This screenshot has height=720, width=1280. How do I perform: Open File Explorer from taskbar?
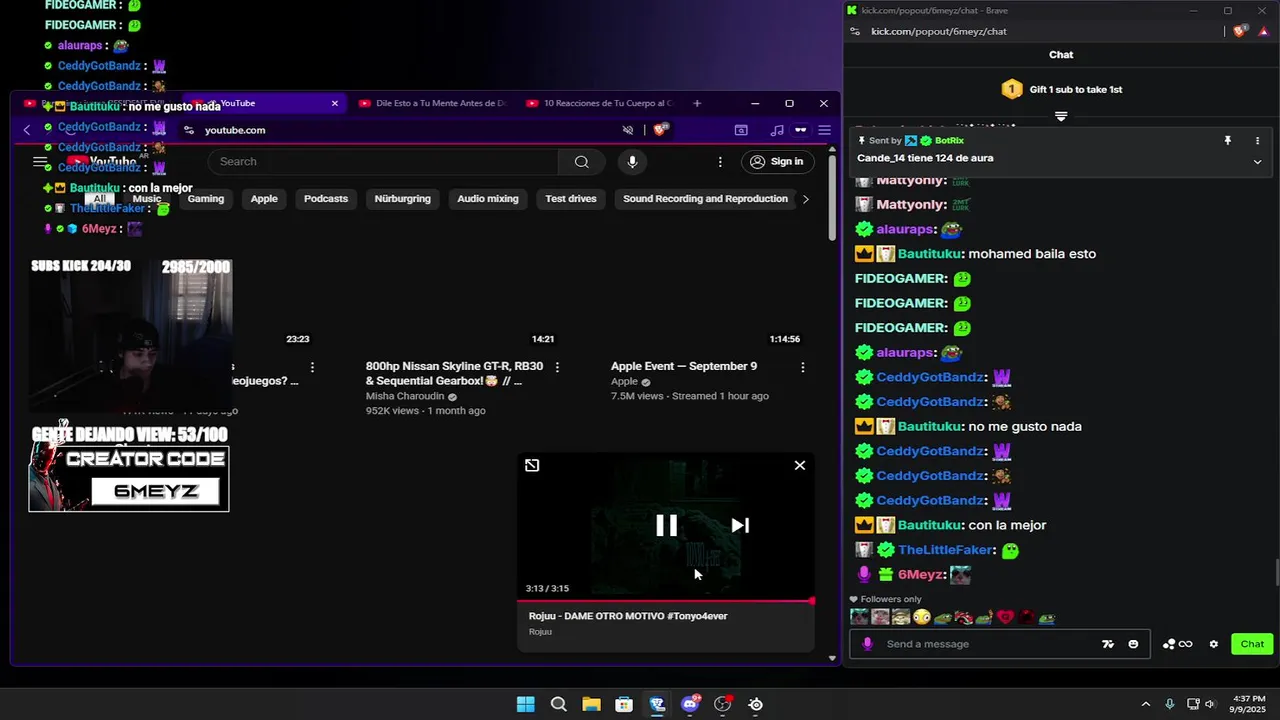(x=591, y=704)
